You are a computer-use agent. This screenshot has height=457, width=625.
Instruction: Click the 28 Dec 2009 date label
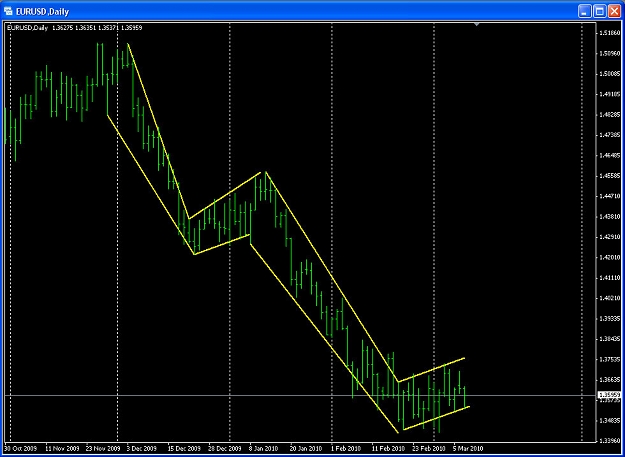click(x=226, y=448)
